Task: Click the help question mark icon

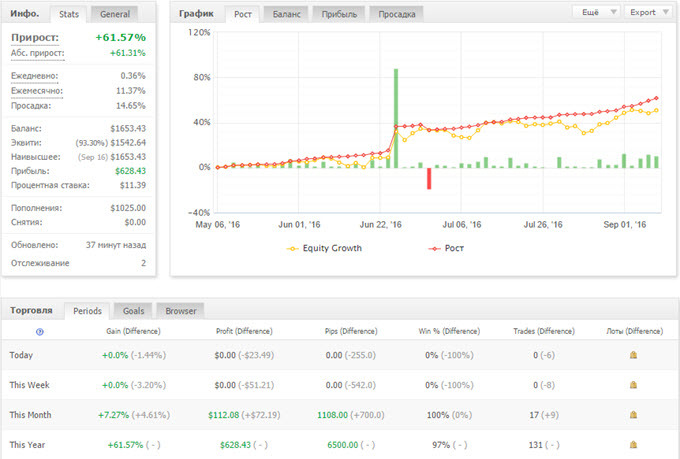Action: 39,332
